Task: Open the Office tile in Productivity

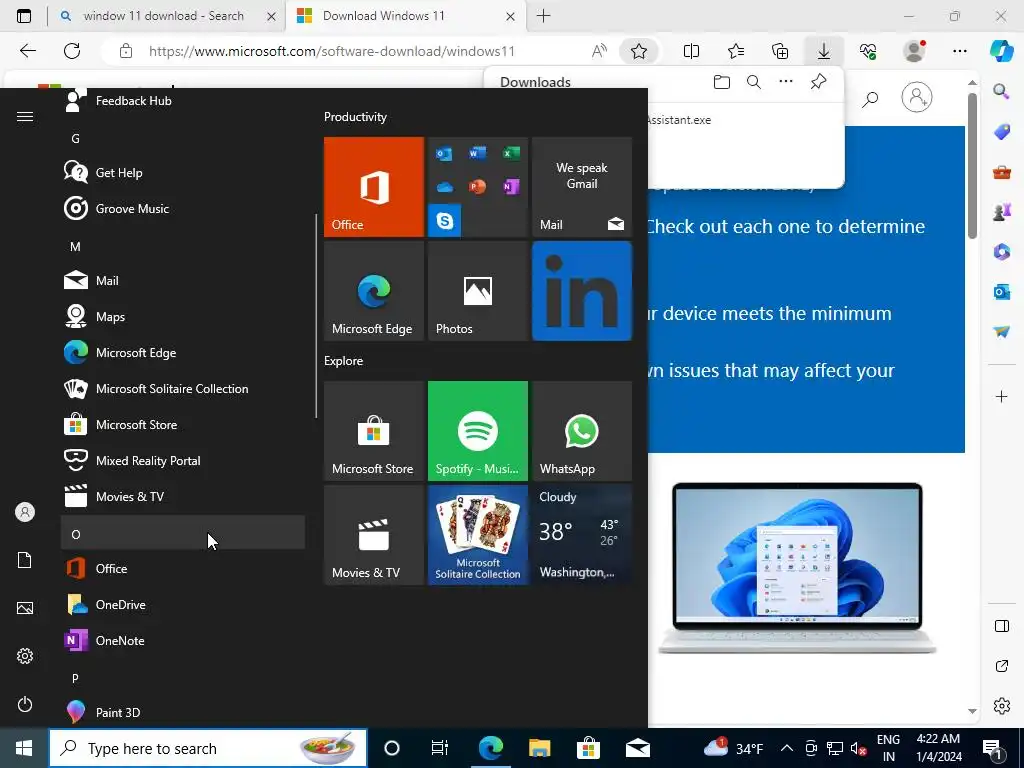Action: [x=374, y=187]
